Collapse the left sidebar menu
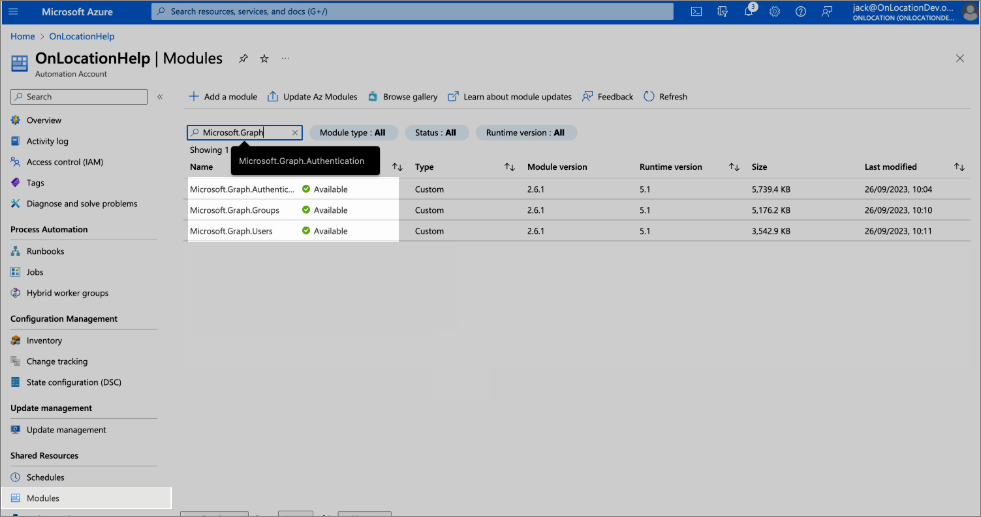Image resolution: width=981 pixels, height=517 pixels. [160, 97]
